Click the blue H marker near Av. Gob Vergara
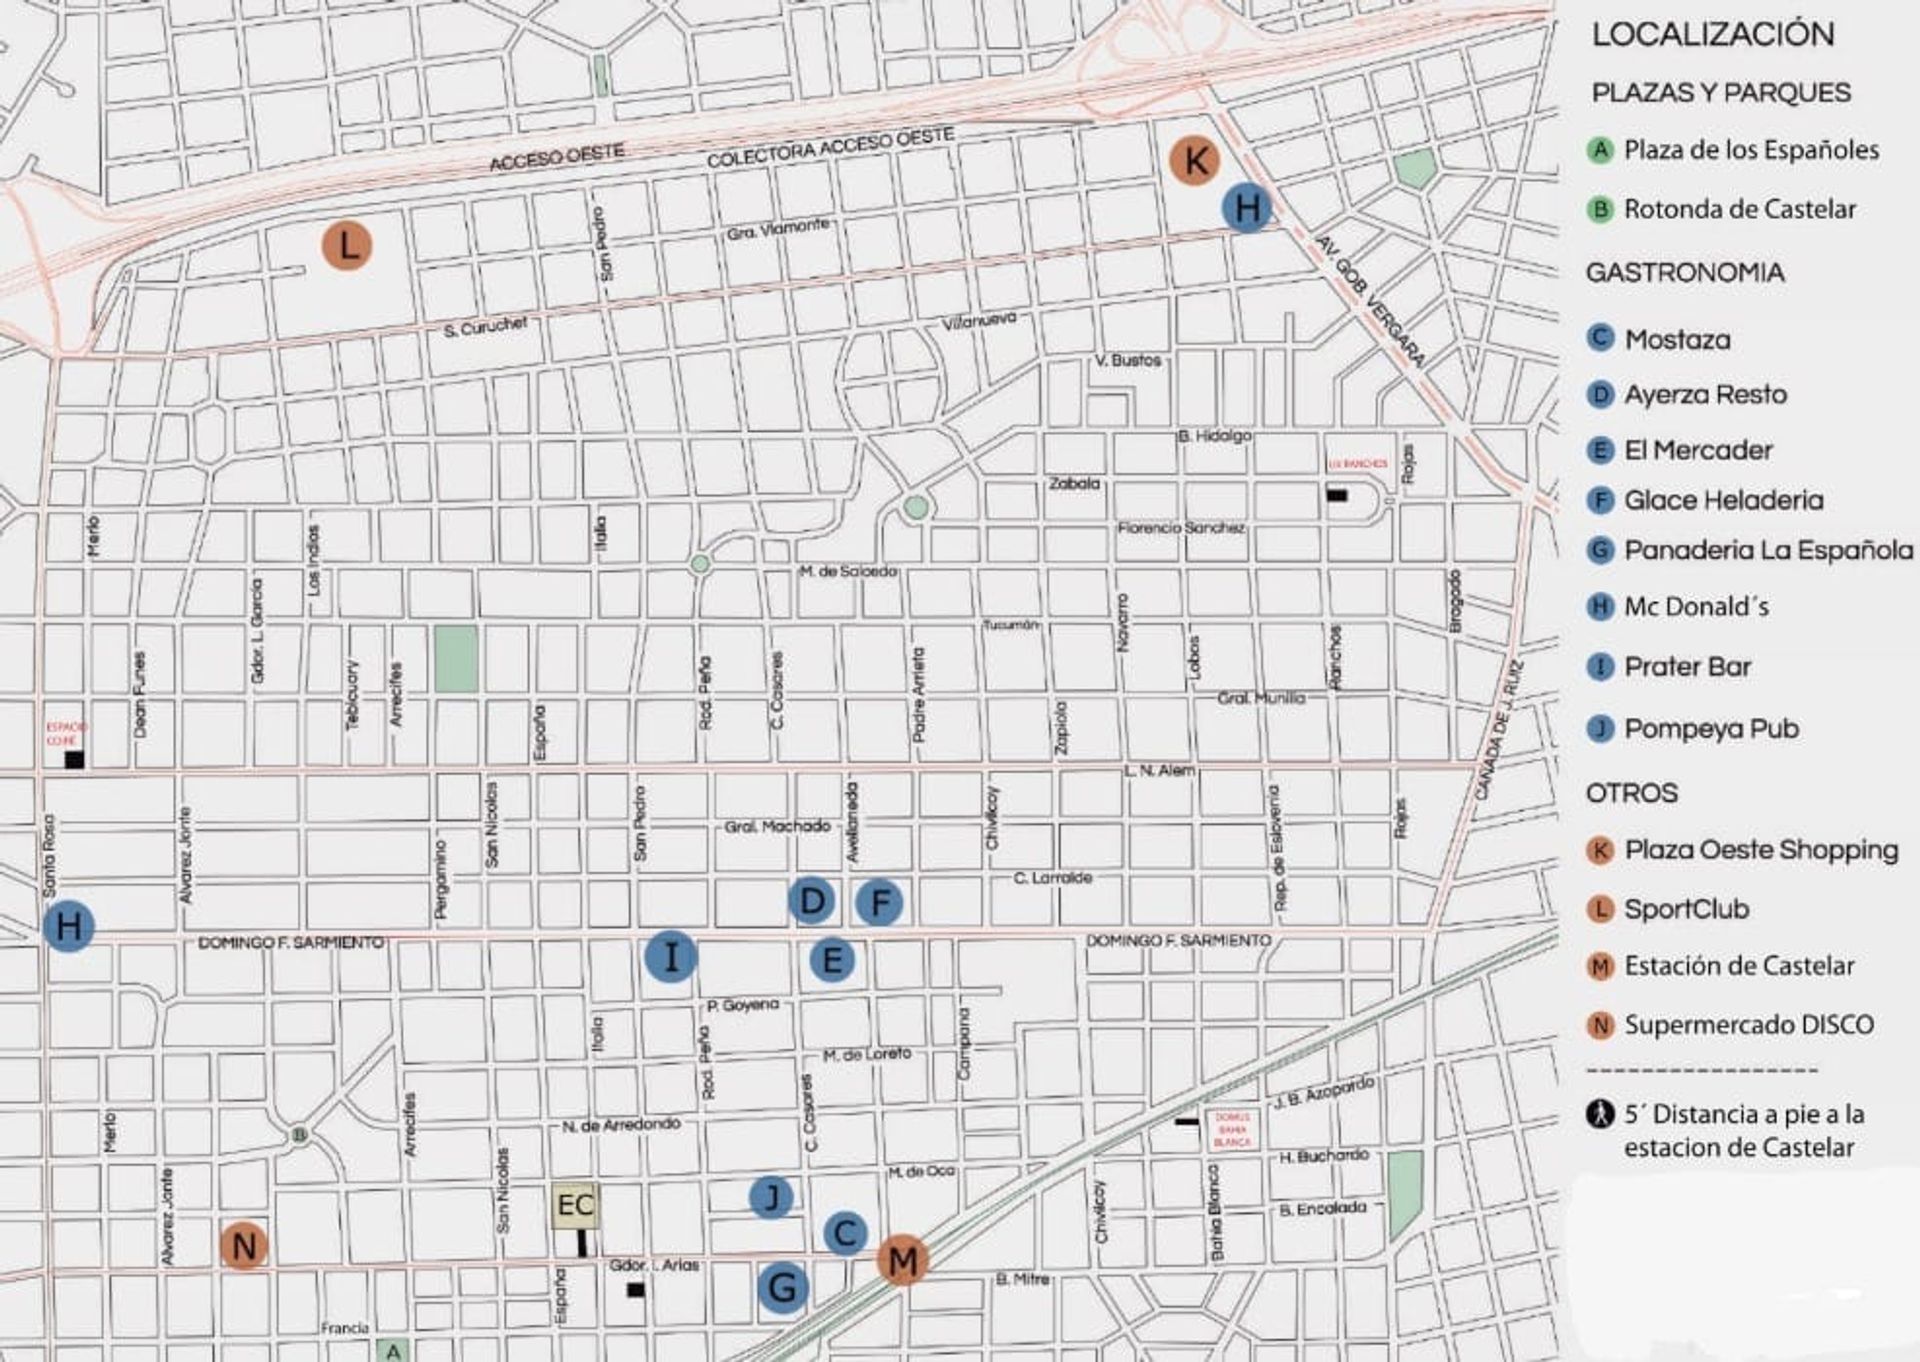This screenshot has height=1362, width=1920. [x=1248, y=208]
